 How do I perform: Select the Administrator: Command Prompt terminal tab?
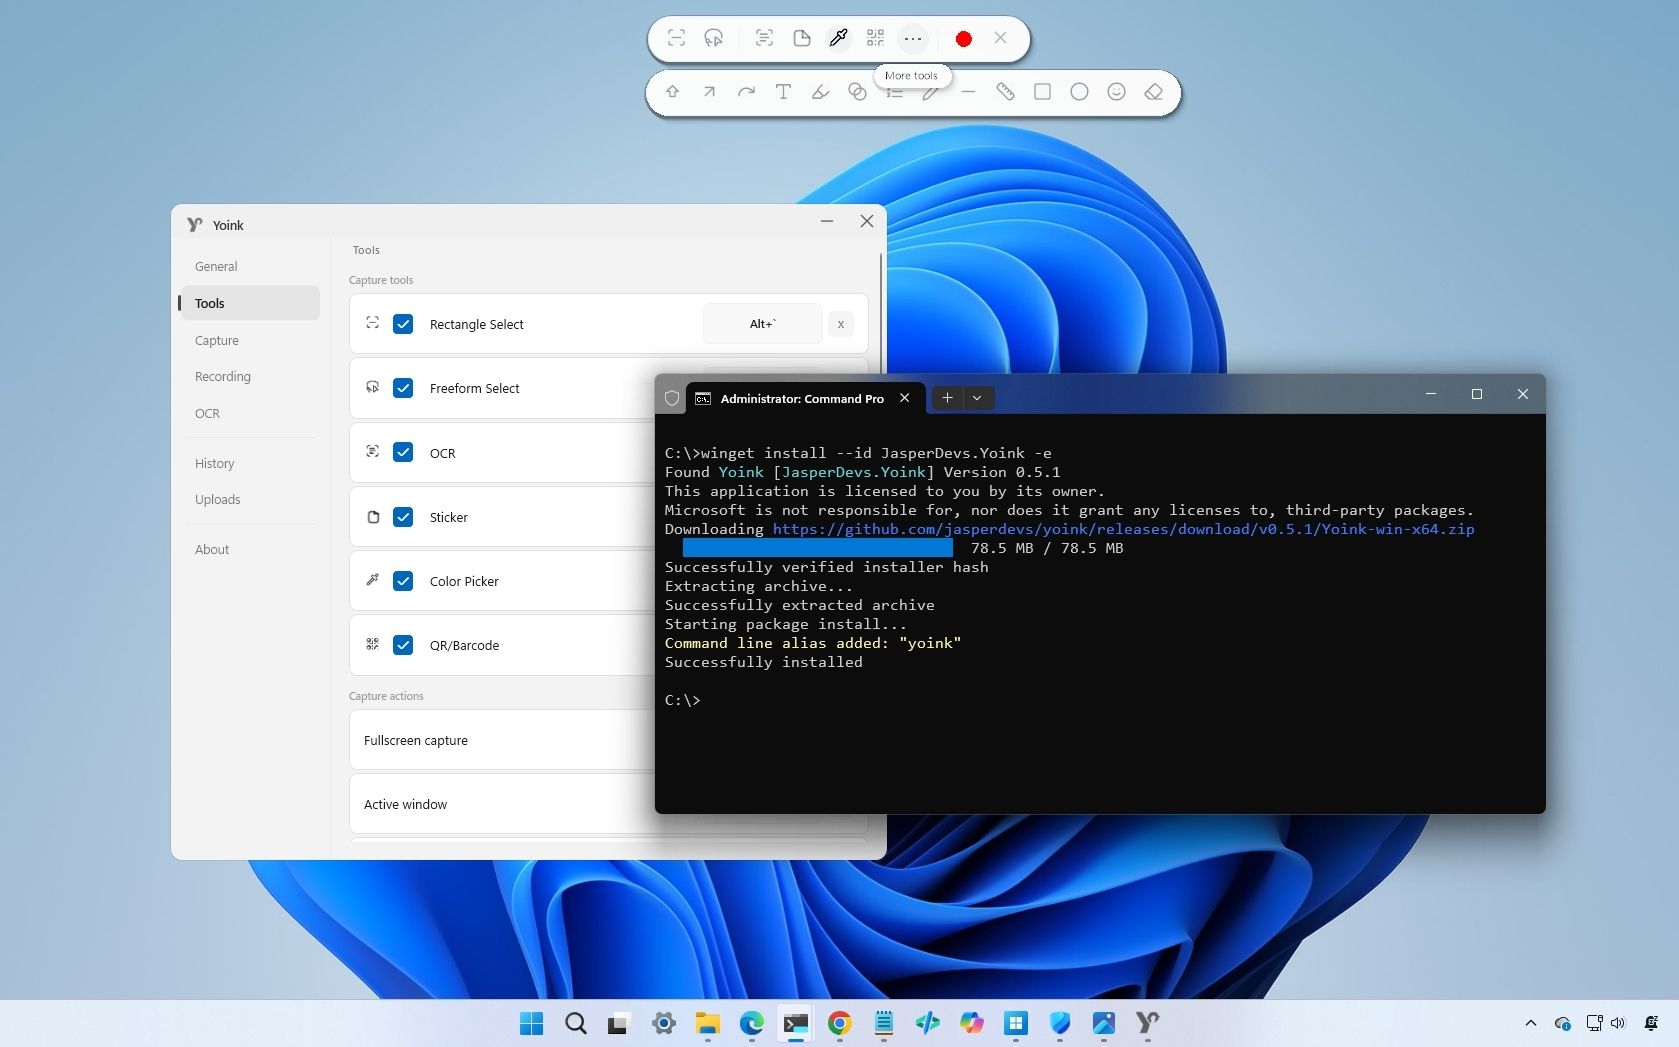(803, 398)
